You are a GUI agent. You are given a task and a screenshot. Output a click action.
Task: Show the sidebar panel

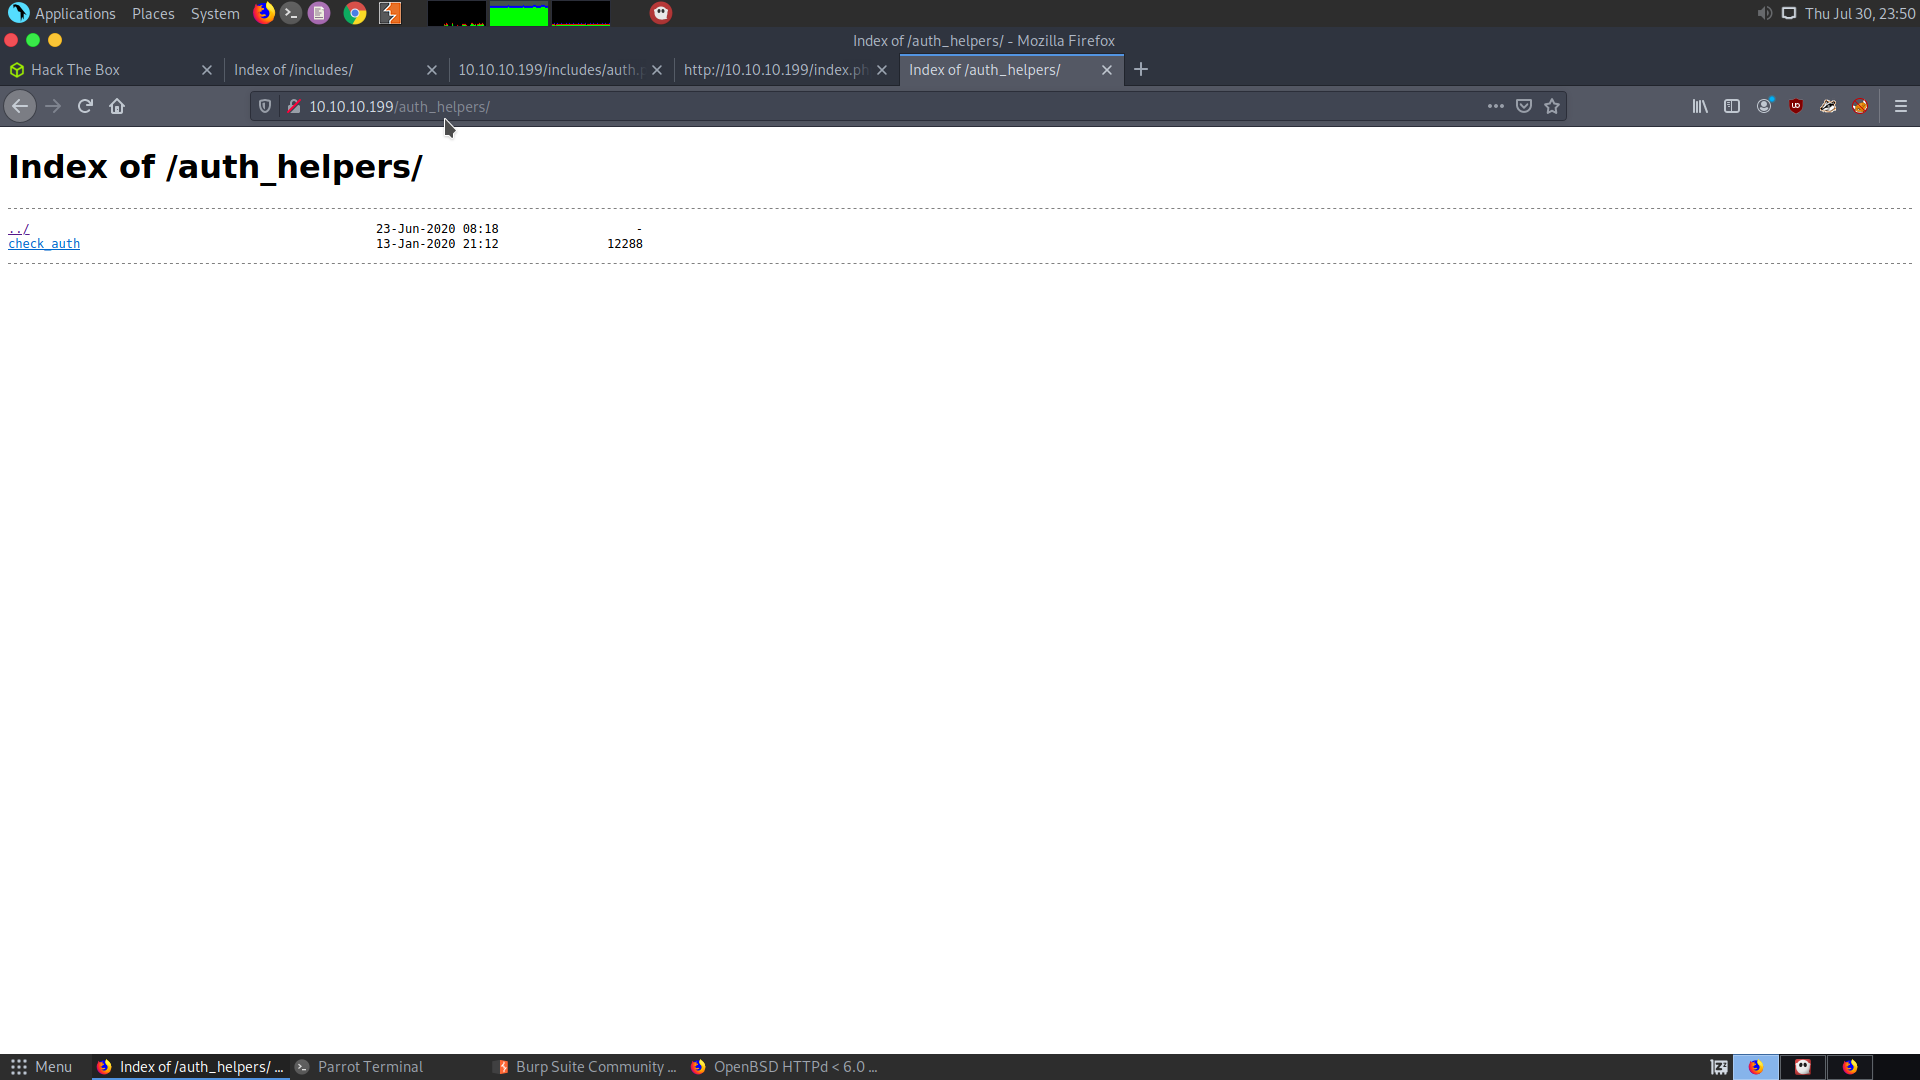(x=1732, y=106)
